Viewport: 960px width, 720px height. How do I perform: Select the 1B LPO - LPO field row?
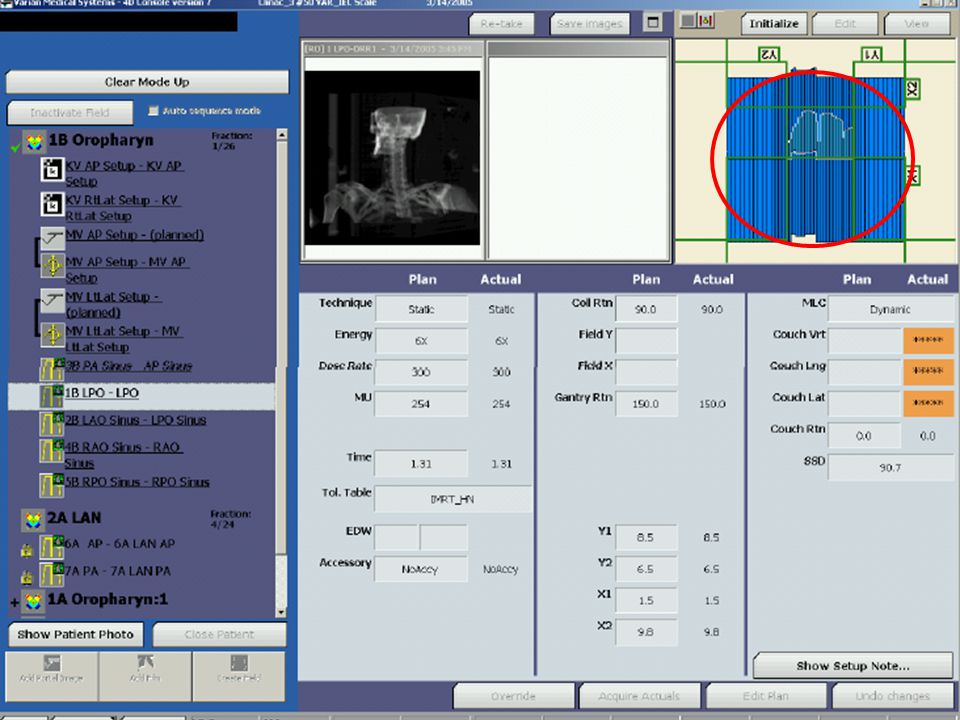[x=141, y=396]
